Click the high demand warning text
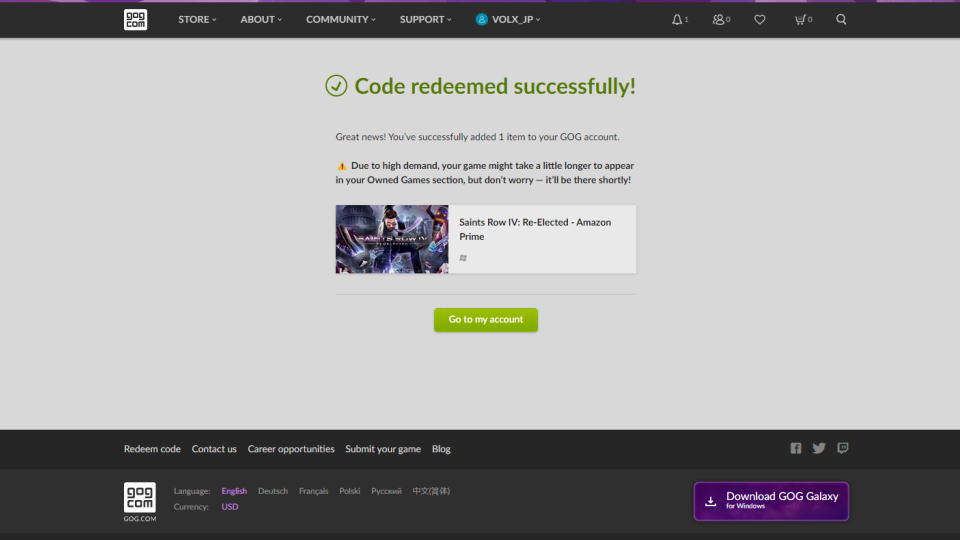The width and height of the screenshot is (960, 540). click(485, 173)
